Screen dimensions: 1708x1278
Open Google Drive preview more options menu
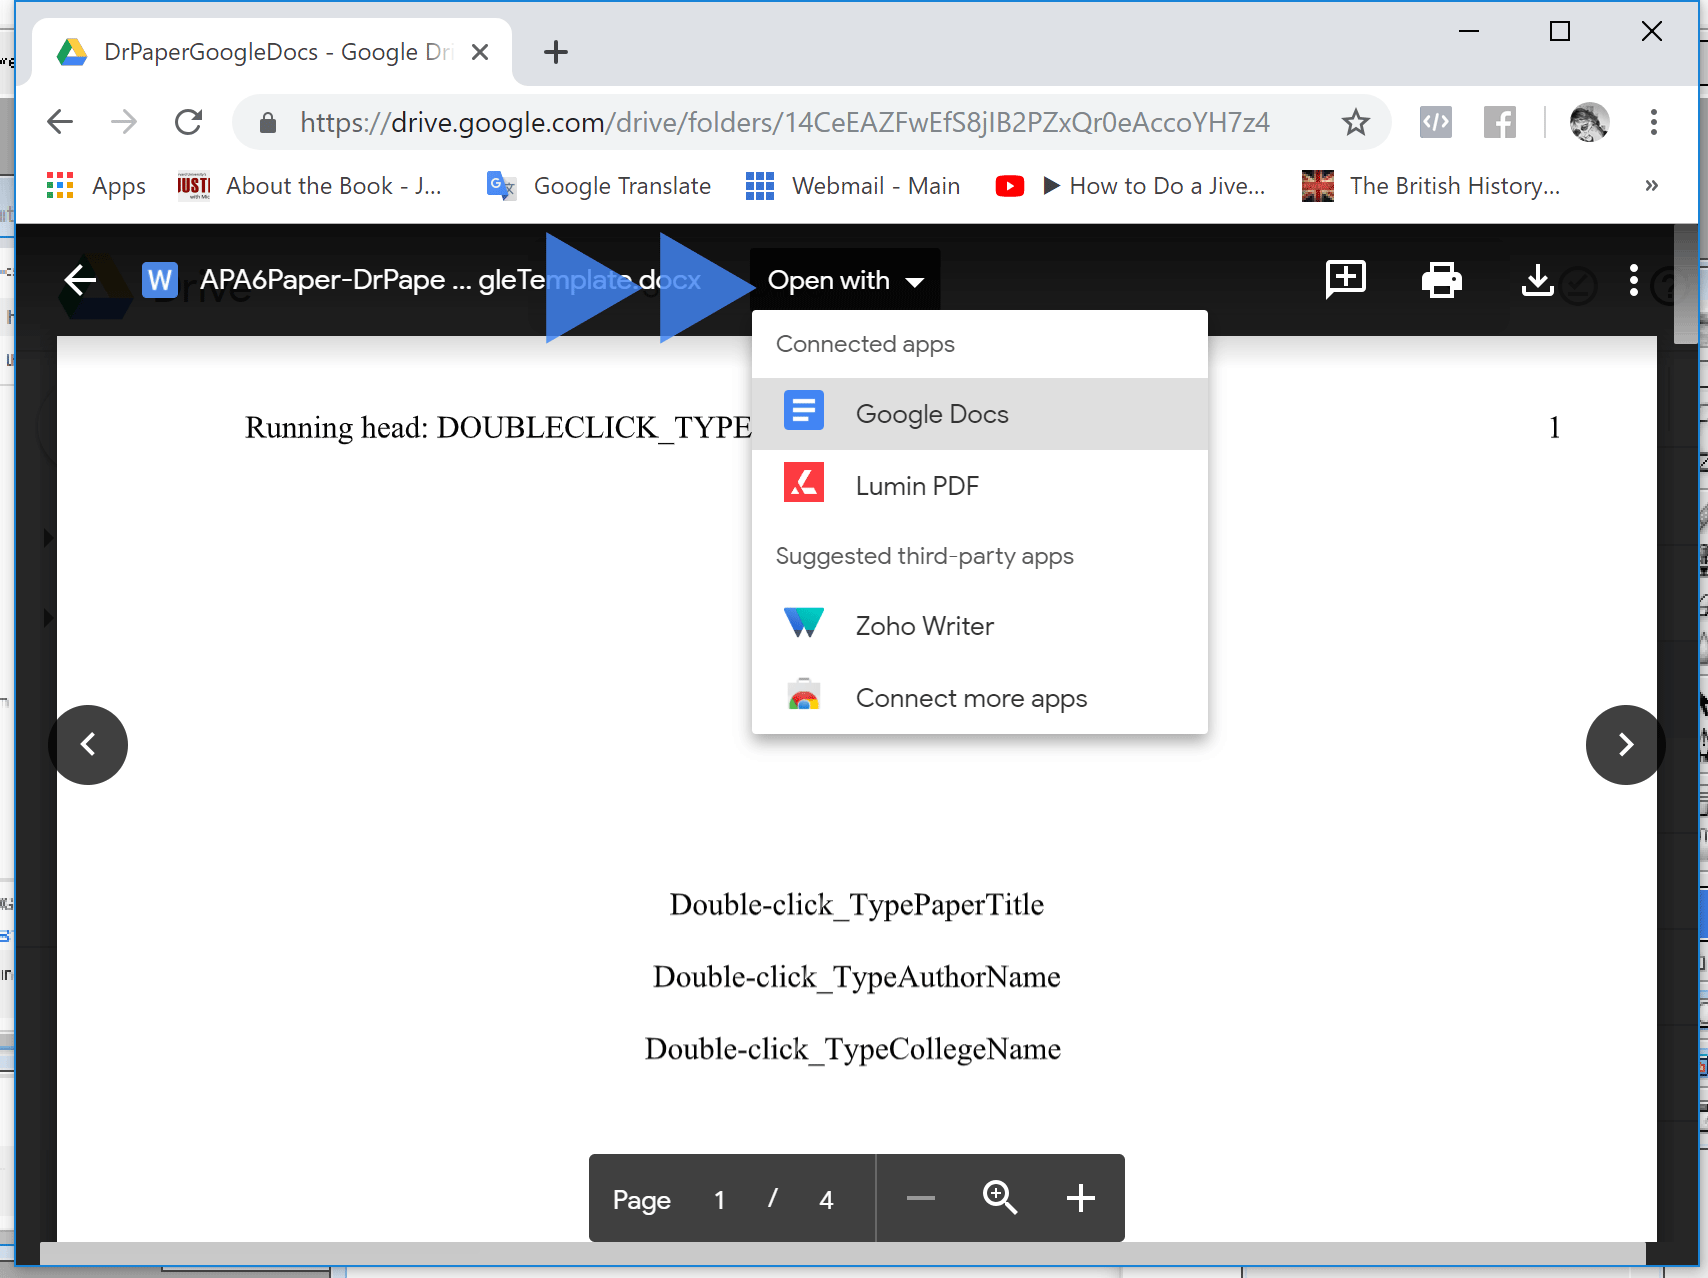(1633, 281)
